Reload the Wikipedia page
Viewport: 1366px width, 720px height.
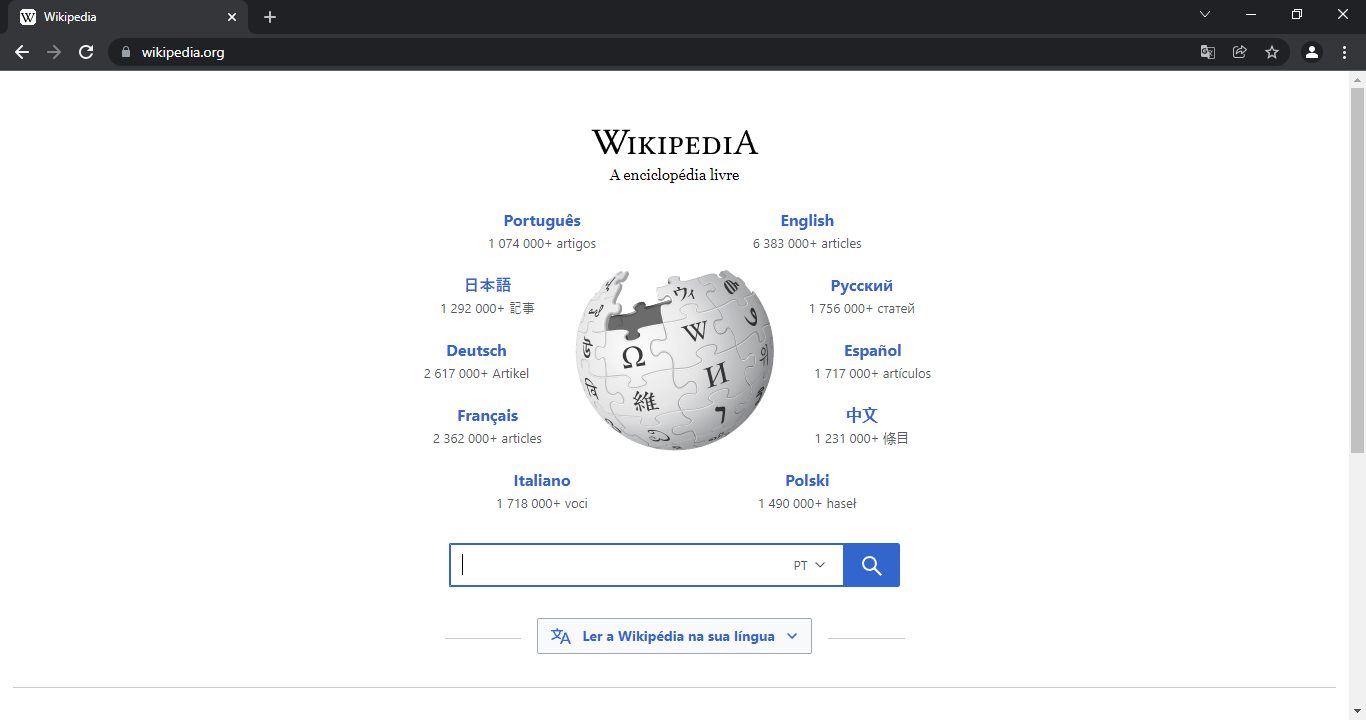86,52
